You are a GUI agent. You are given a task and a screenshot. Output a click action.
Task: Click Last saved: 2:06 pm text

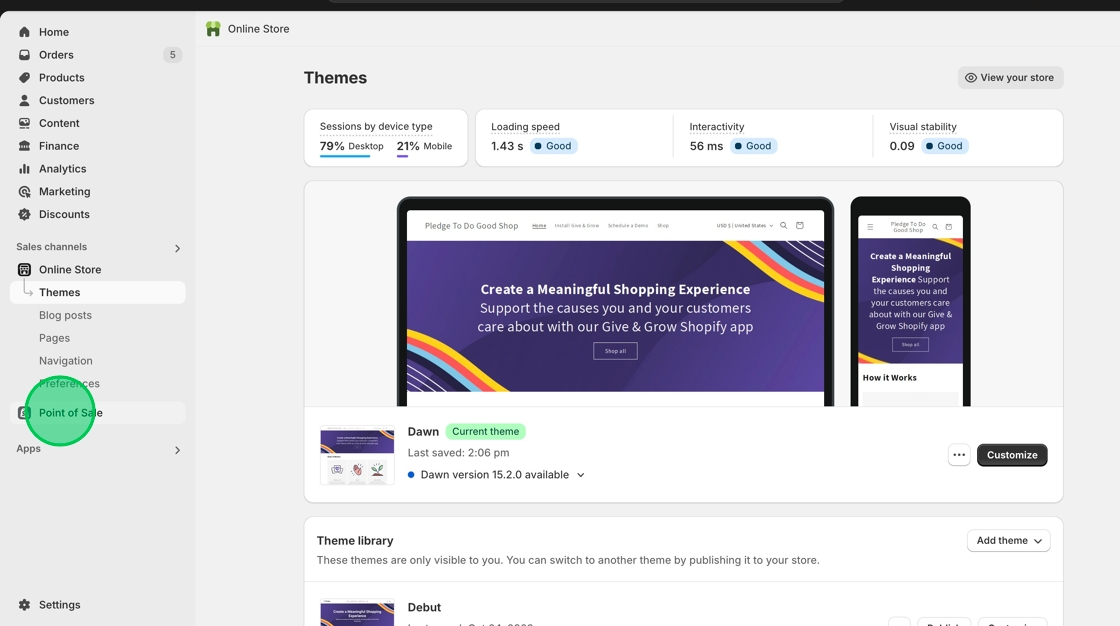pyautogui.click(x=459, y=453)
